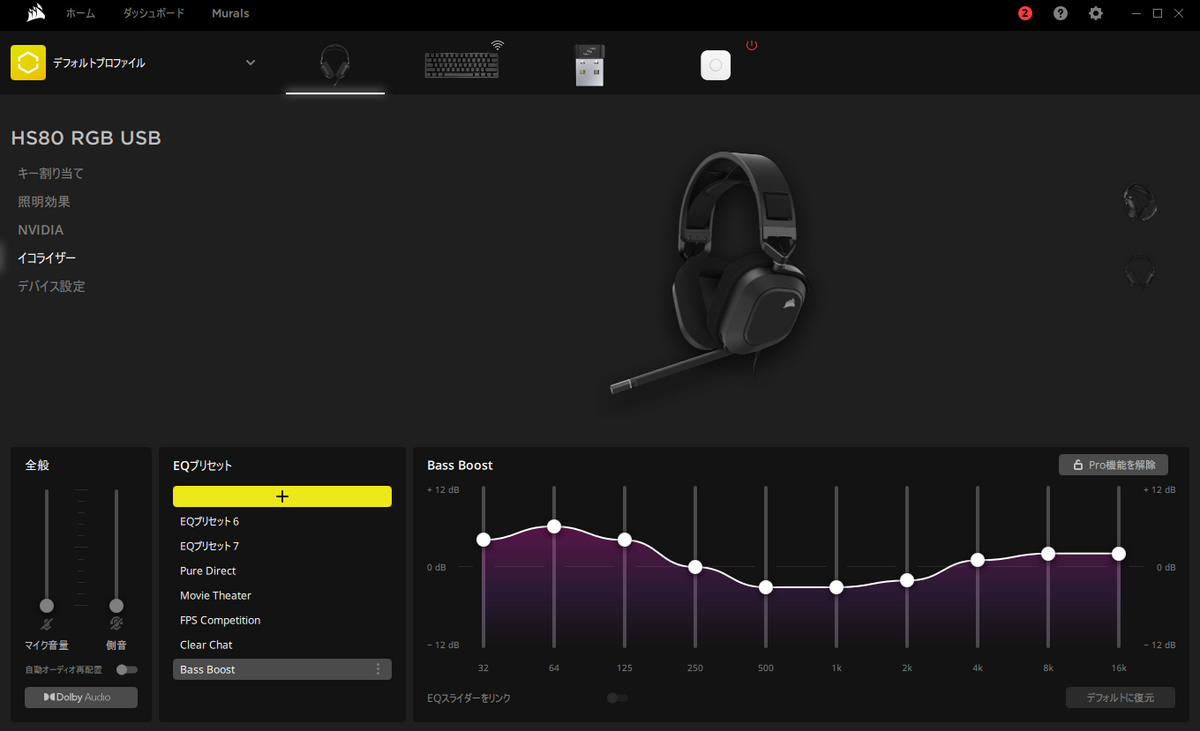The image size is (1200, 731).
Task: Select Movie Theater preset
Action: (282, 595)
